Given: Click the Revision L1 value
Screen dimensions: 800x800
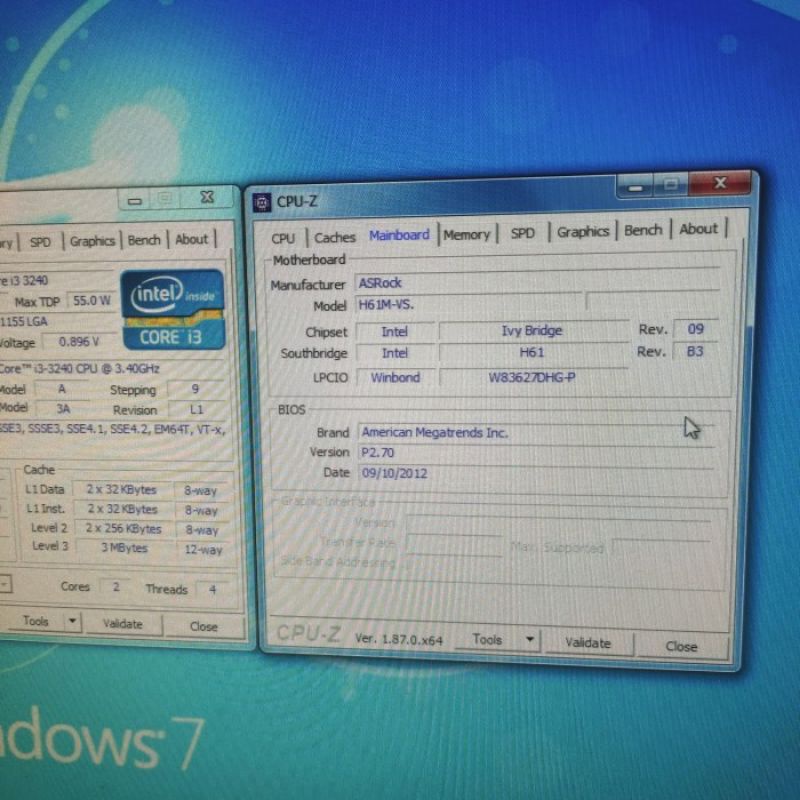Looking at the screenshot, I should click(196, 410).
